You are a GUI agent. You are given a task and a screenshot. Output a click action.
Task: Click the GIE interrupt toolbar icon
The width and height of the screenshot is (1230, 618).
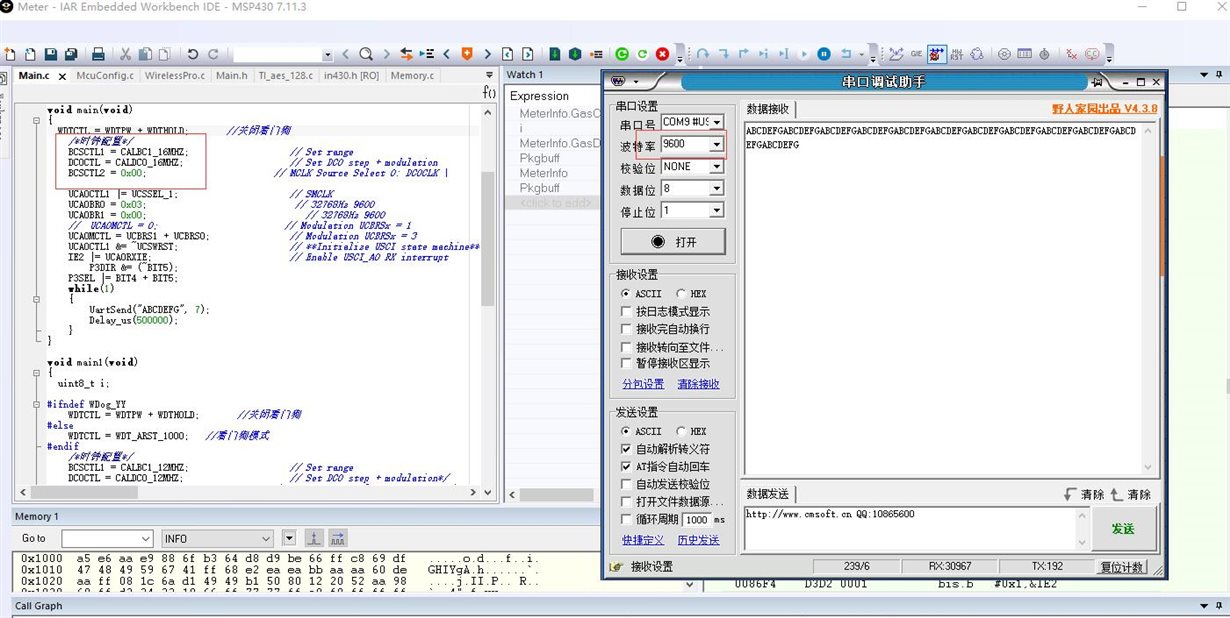click(x=917, y=54)
